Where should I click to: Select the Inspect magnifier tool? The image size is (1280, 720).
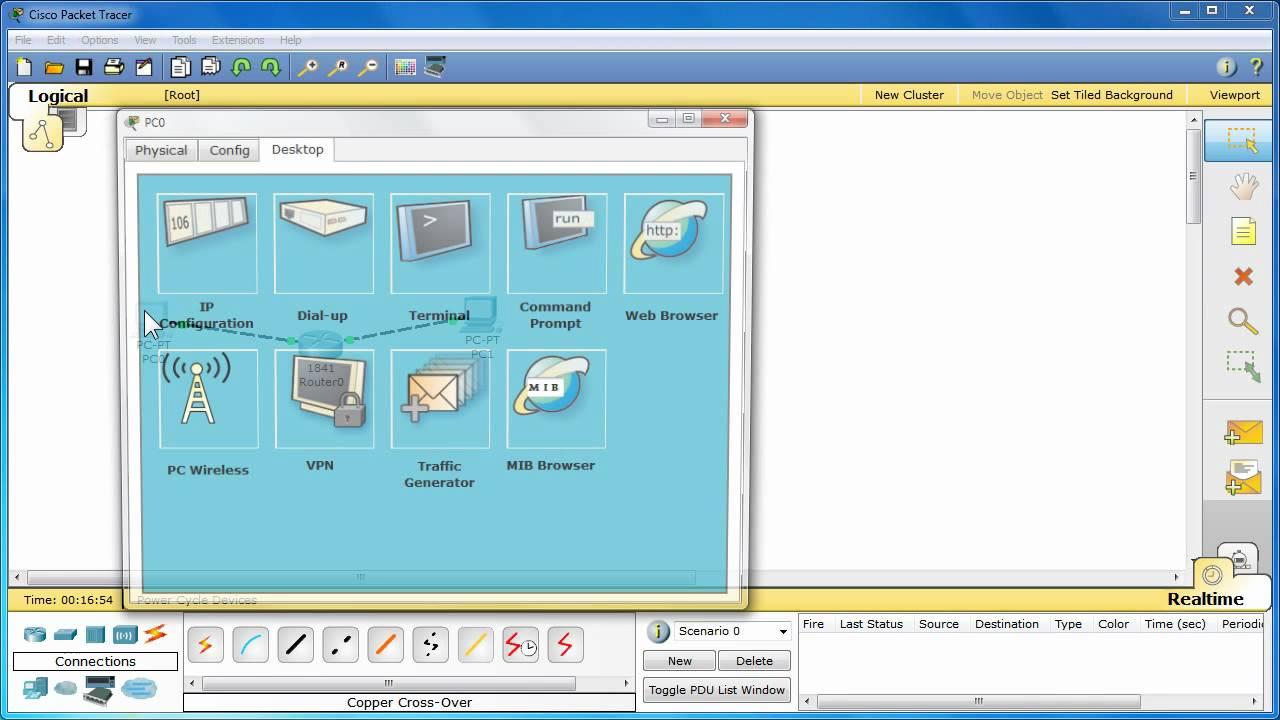(x=1242, y=322)
